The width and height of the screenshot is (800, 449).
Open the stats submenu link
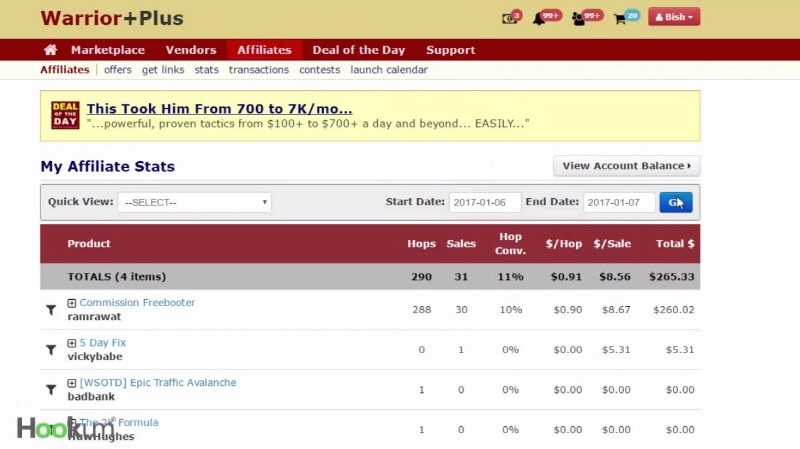click(x=206, y=70)
